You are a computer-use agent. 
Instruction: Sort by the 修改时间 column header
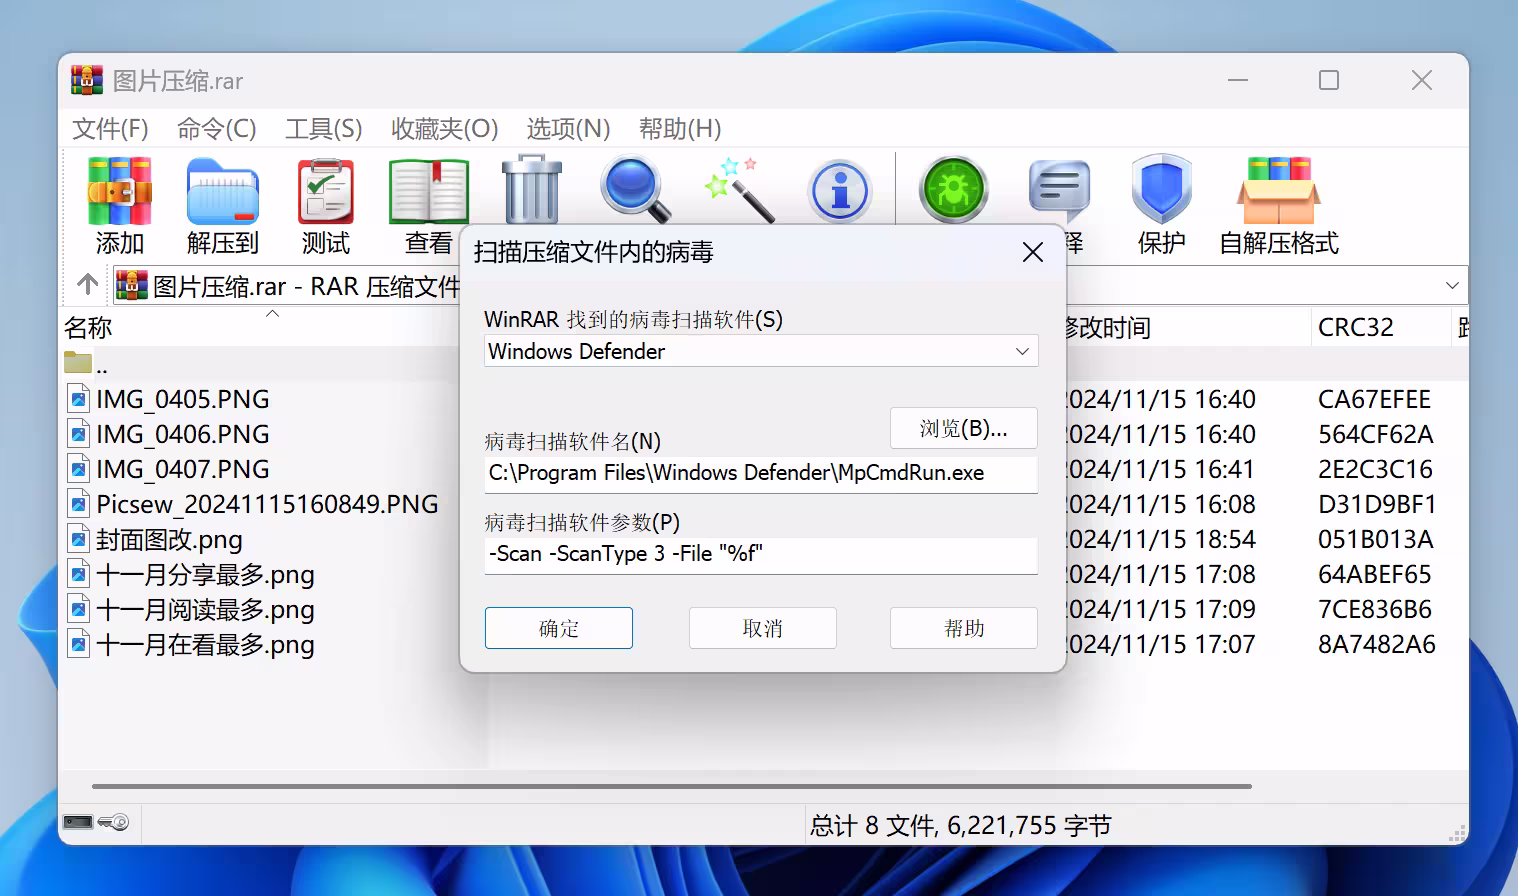pos(1108,327)
